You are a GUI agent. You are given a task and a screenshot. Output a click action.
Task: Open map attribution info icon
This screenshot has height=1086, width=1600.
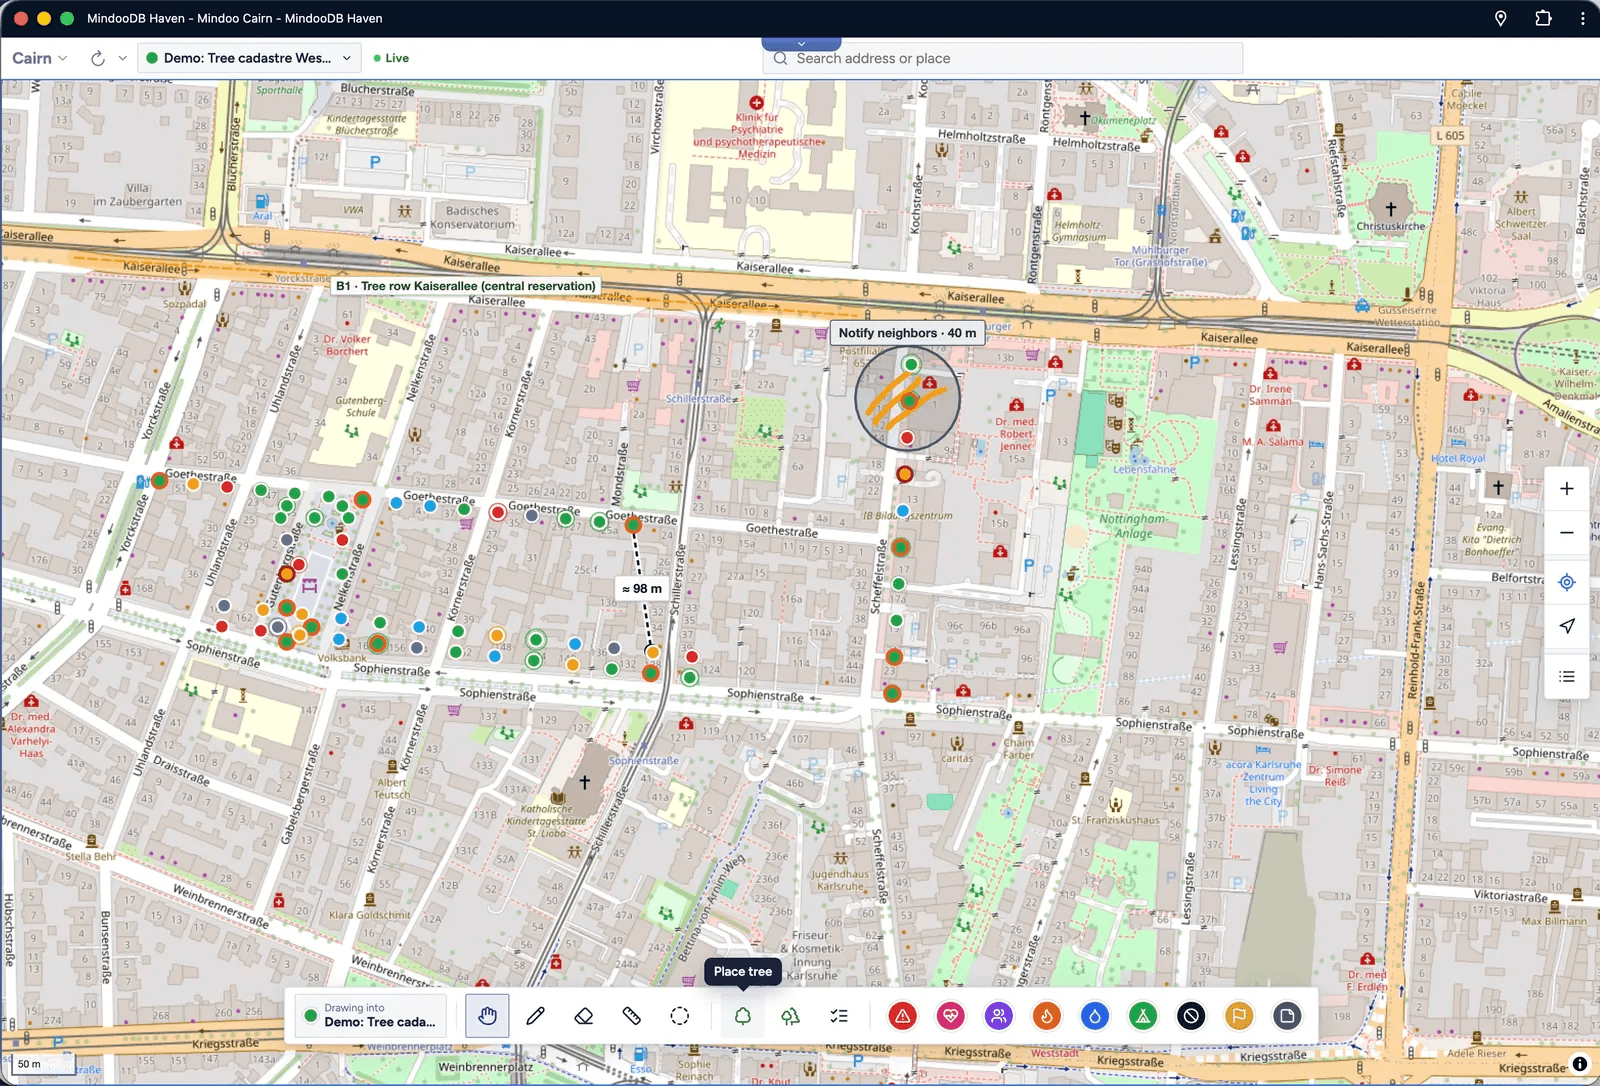1580,1064
